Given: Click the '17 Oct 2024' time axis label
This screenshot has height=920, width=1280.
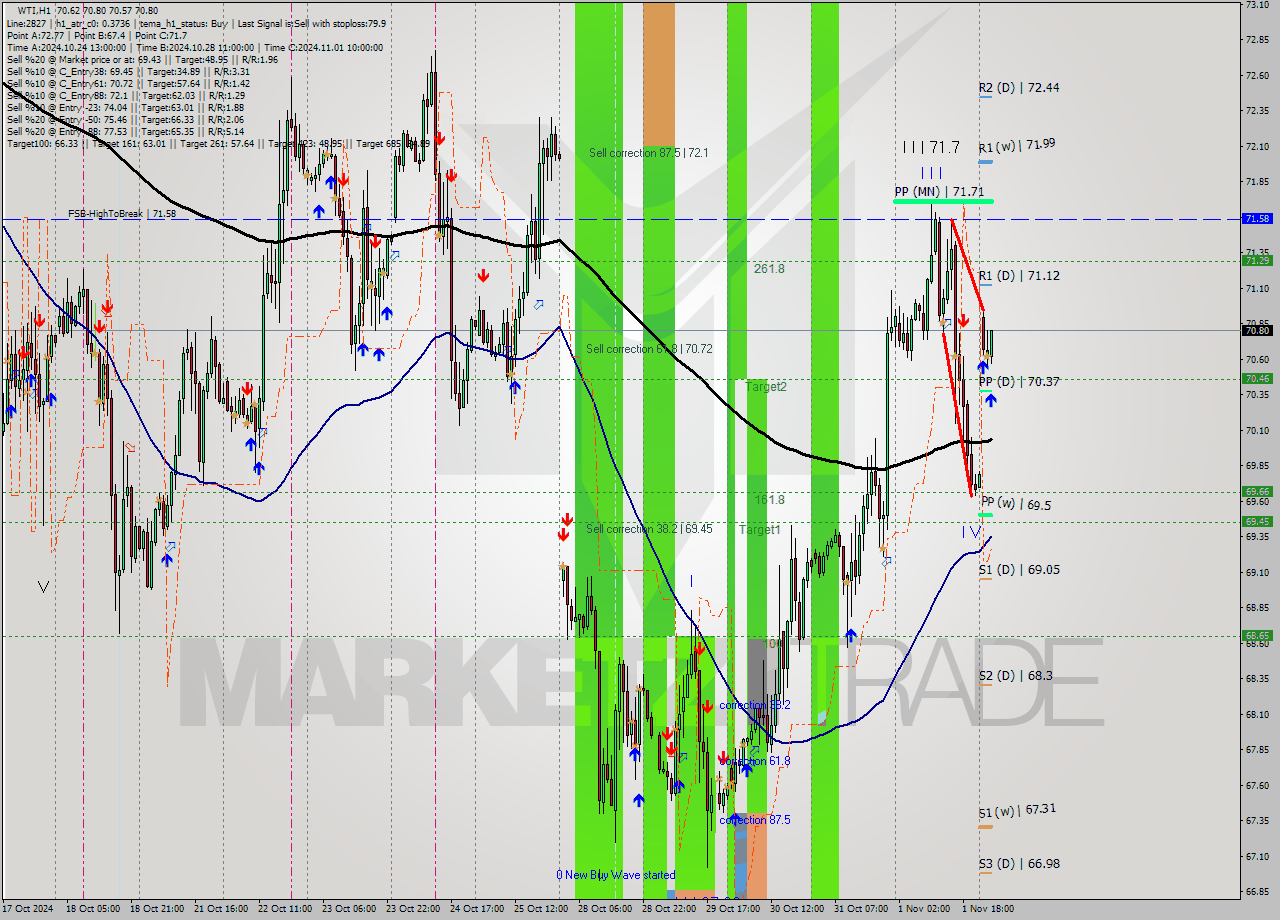Looking at the screenshot, I should pyautogui.click(x=27, y=909).
